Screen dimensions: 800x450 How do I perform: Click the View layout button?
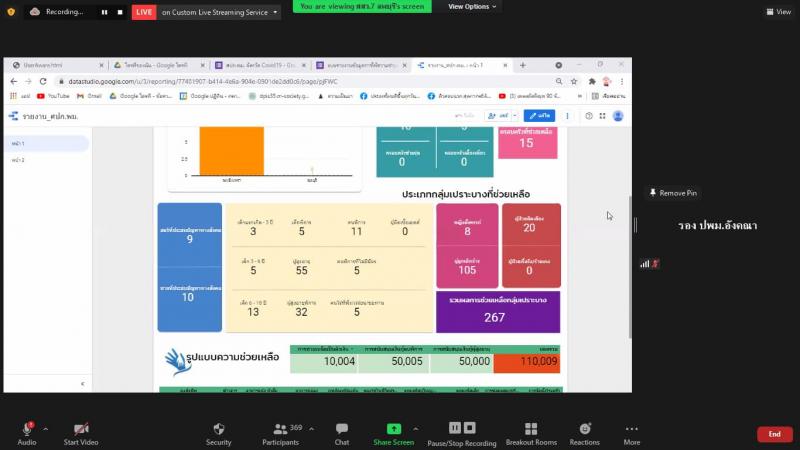[x=779, y=12]
